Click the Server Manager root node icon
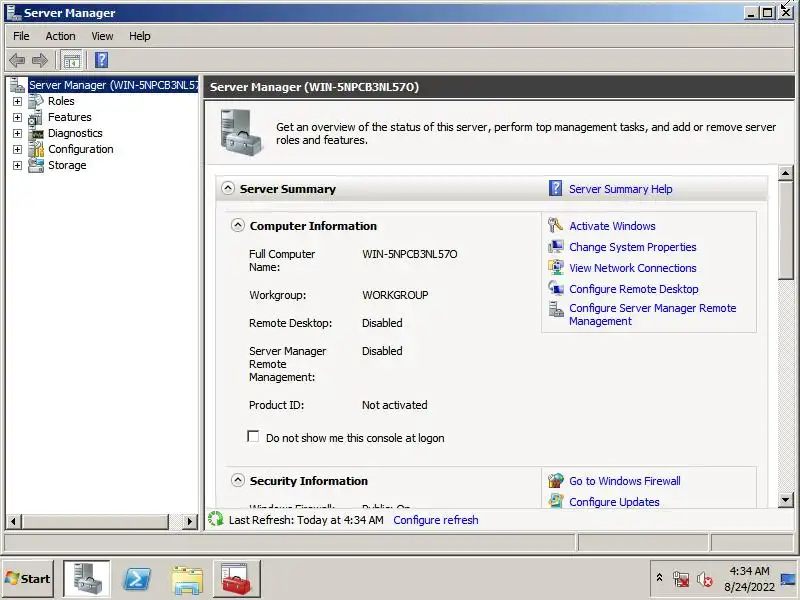Image resolution: width=800 pixels, height=600 pixels. [x=17, y=85]
